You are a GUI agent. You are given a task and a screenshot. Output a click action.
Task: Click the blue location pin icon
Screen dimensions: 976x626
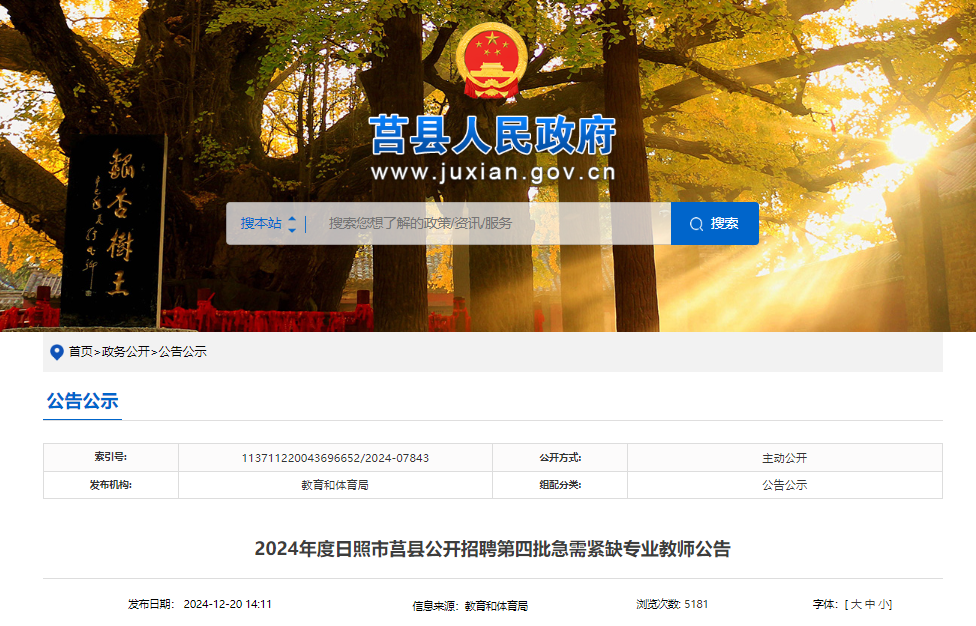tap(57, 352)
